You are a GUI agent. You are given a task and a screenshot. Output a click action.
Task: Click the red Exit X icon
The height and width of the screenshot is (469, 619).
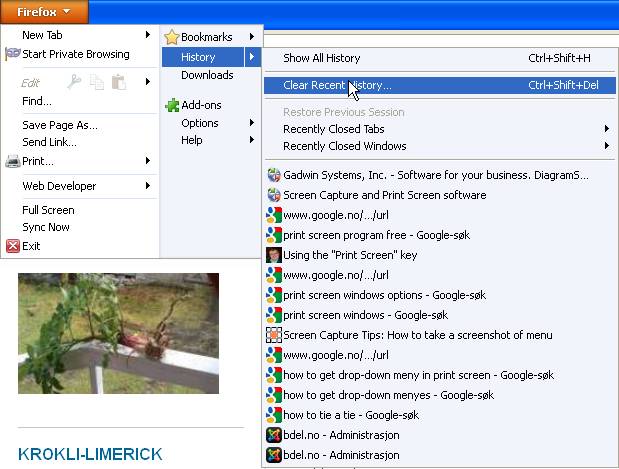click(13, 246)
